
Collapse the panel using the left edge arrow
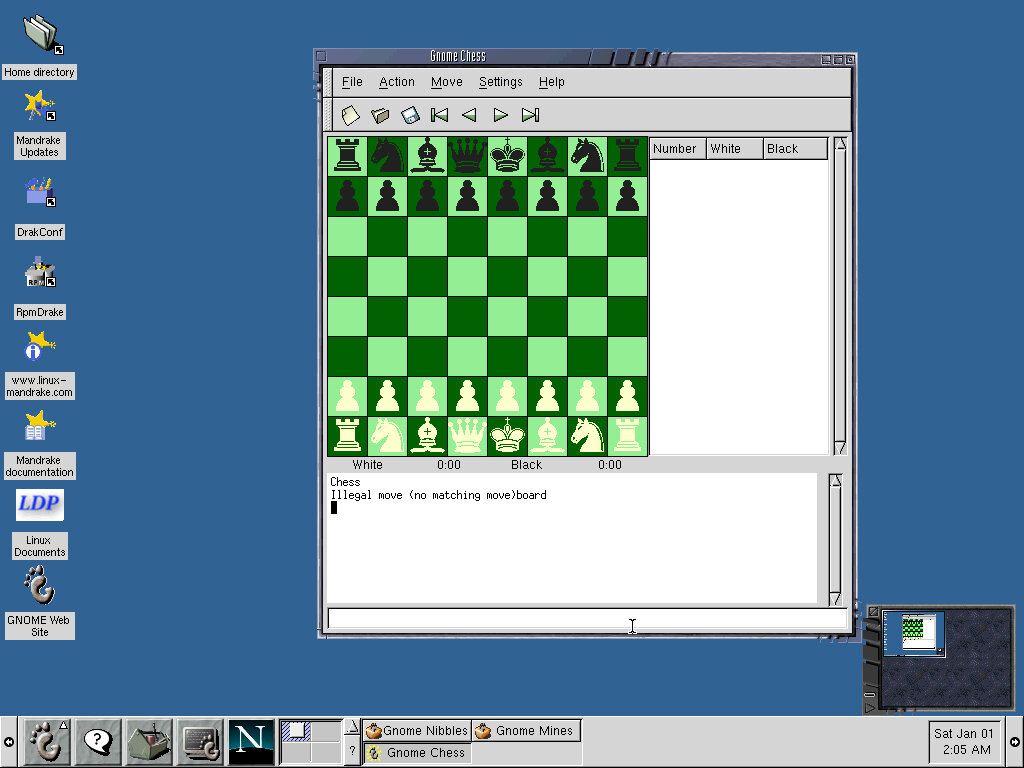8,742
